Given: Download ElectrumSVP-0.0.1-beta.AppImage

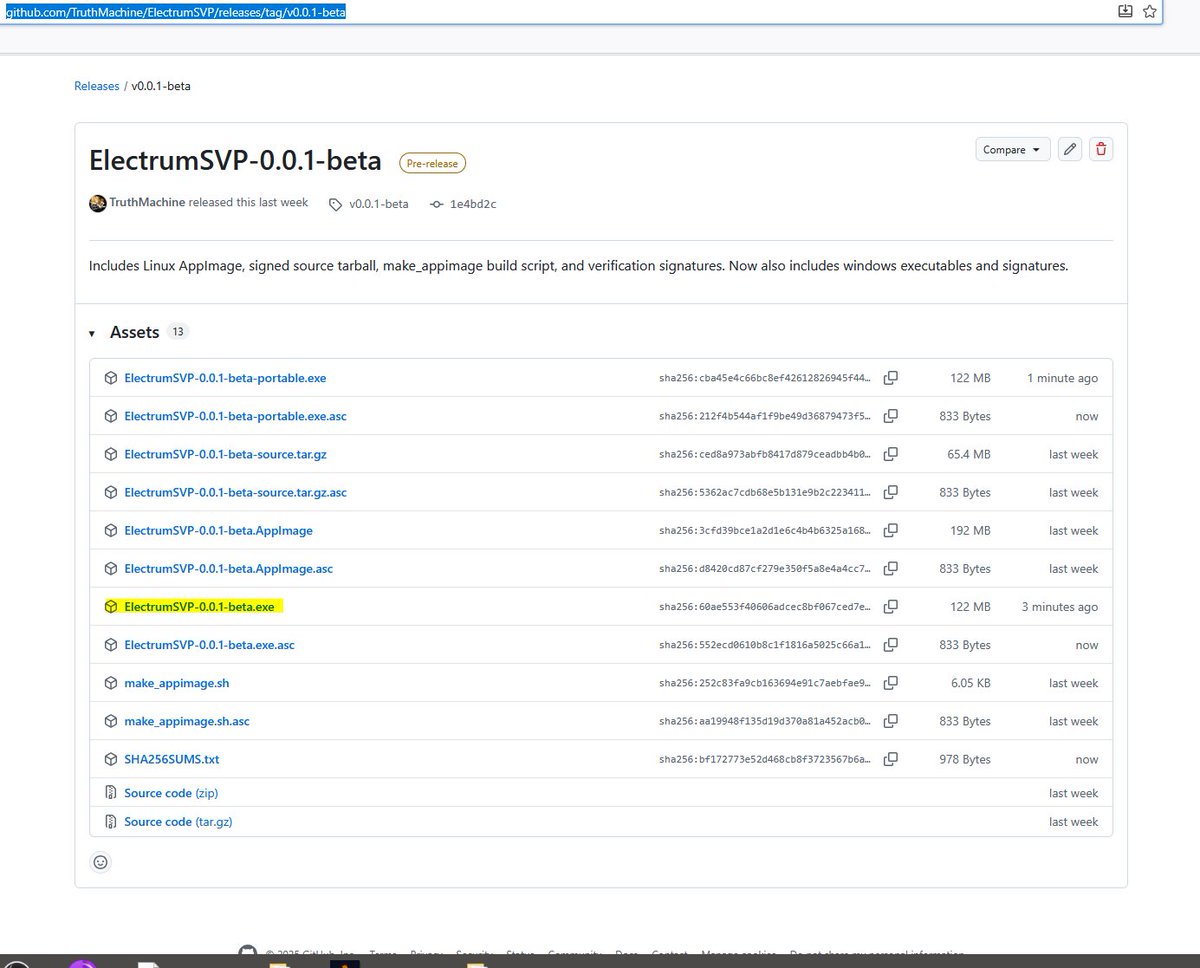Looking at the screenshot, I should point(218,530).
